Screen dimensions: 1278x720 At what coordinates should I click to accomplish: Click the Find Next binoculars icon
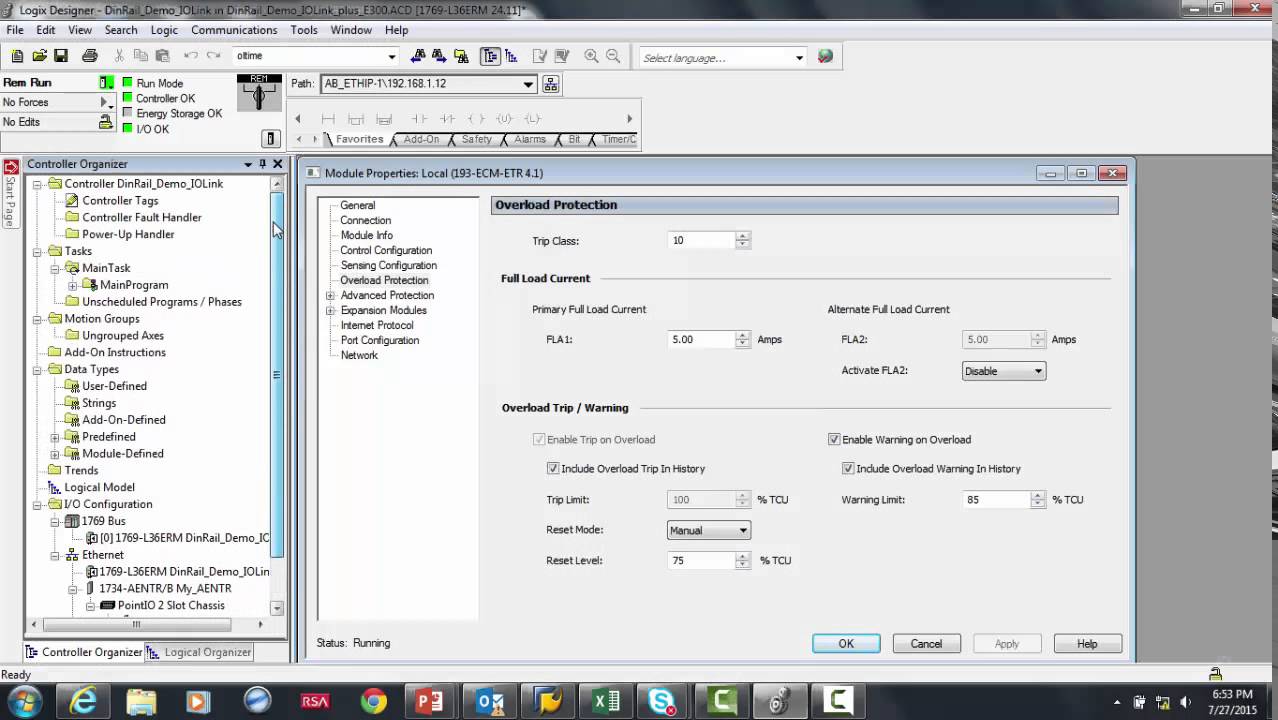pos(439,57)
